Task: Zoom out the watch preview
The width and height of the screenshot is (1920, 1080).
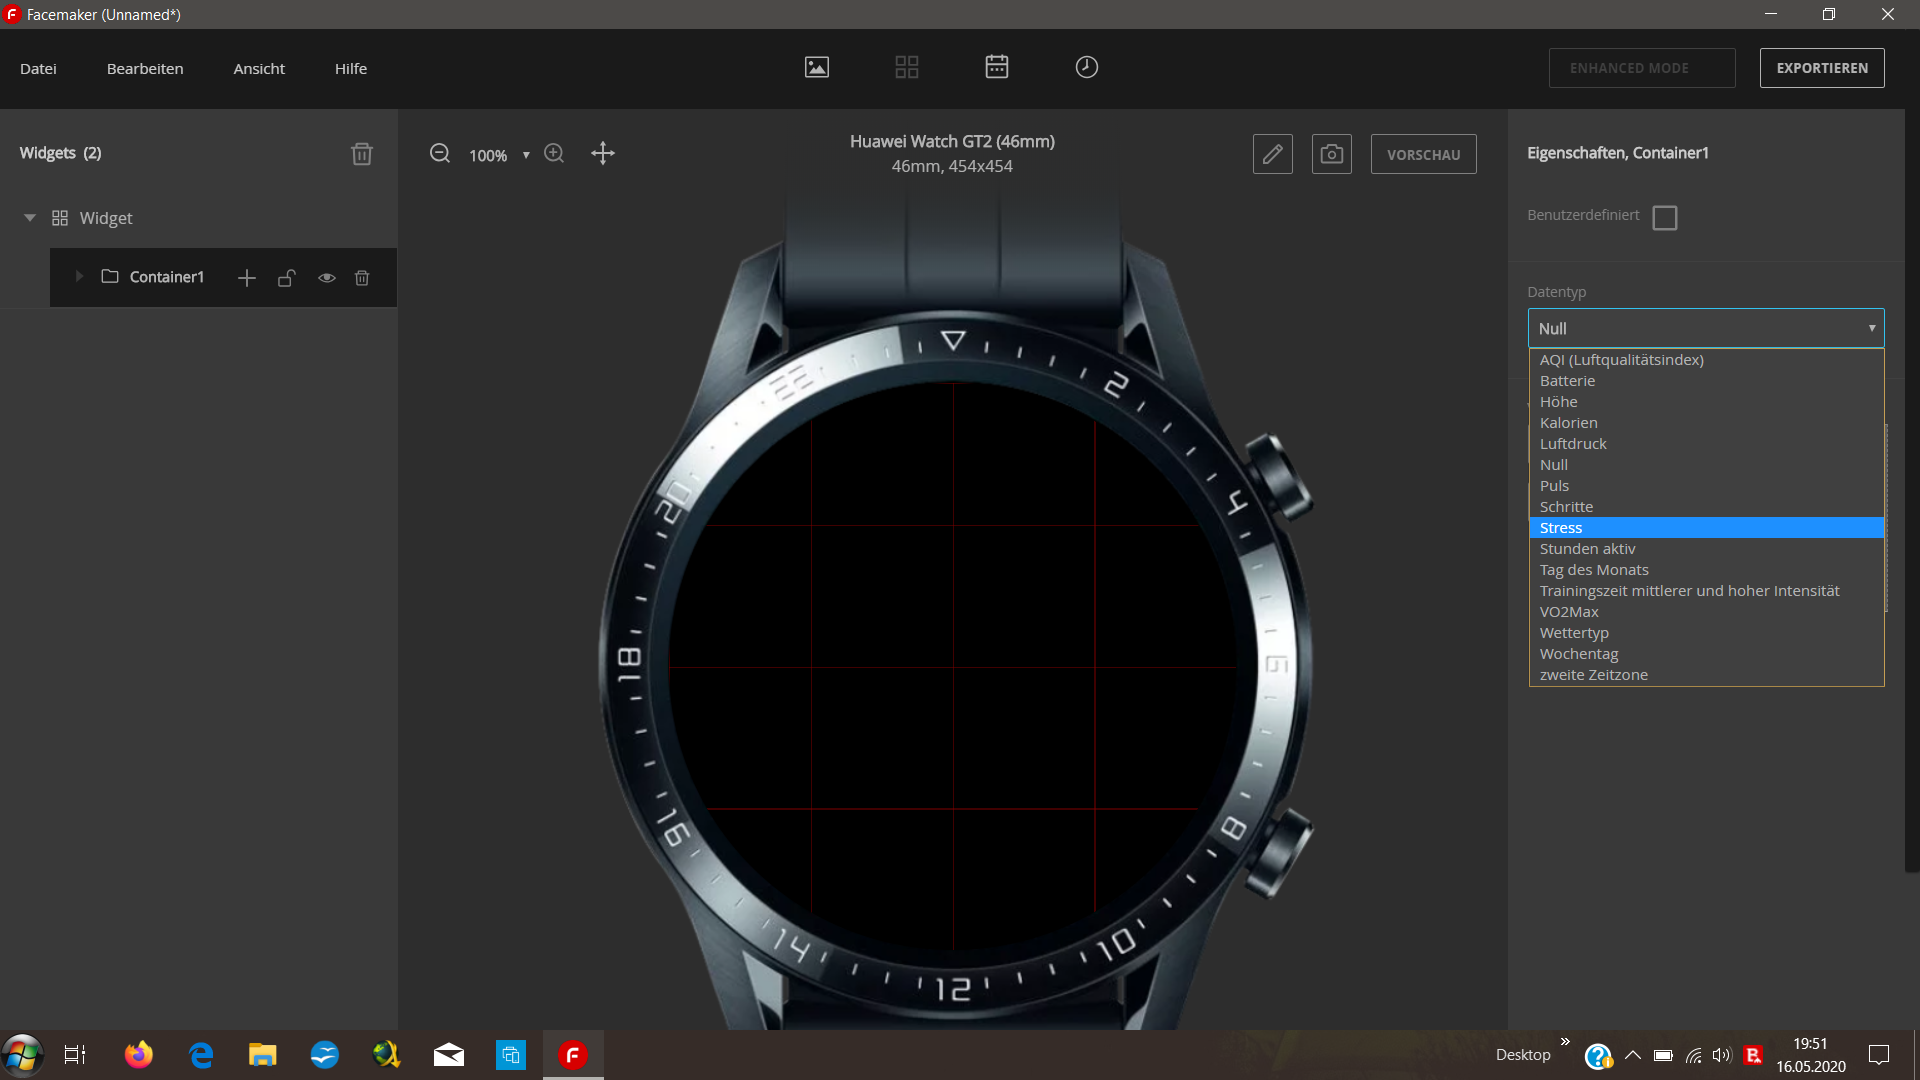Action: pos(440,153)
